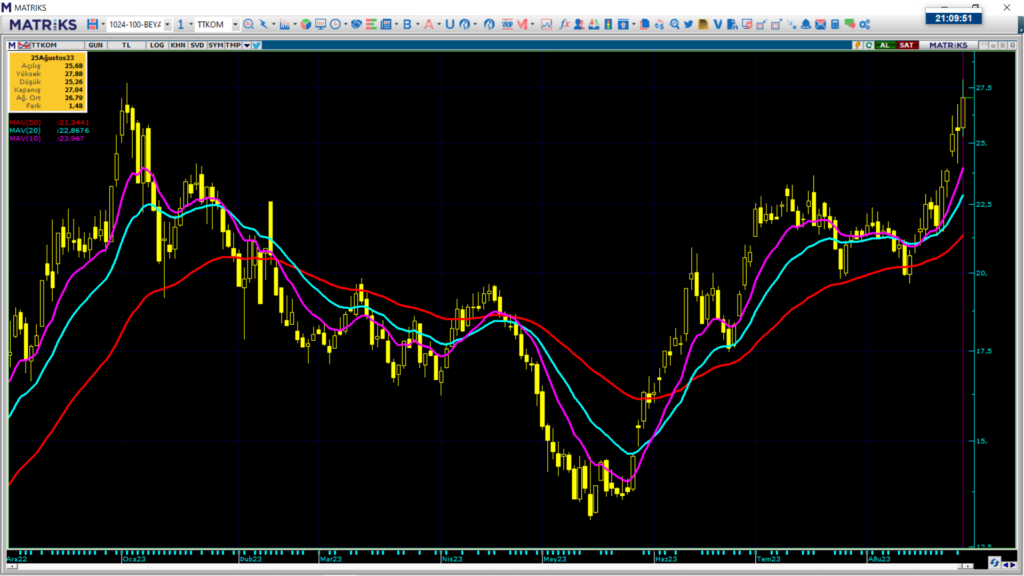
Task: Select the GUN period tab
Action: tap(95, 45)
